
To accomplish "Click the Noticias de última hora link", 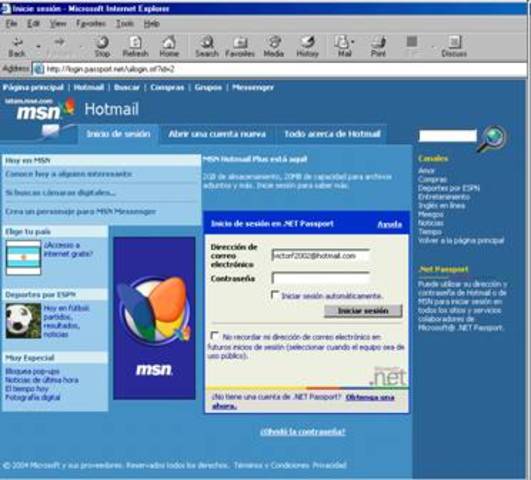I will coord(42,380).
